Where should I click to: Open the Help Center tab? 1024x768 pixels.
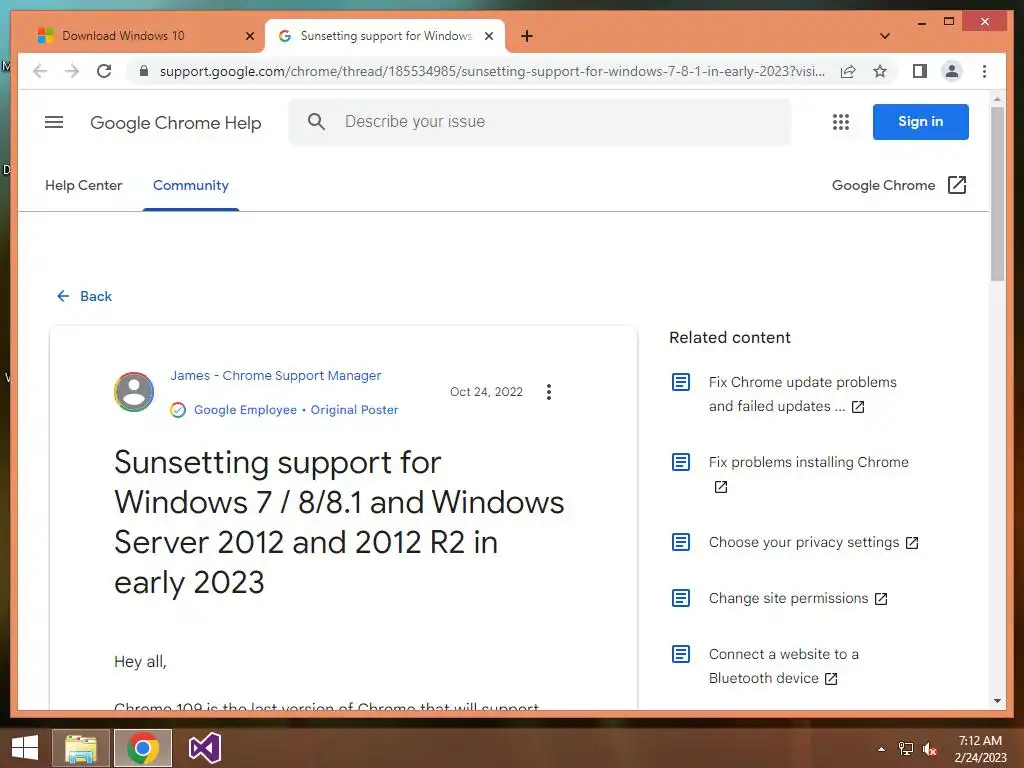tap(84, 185)
